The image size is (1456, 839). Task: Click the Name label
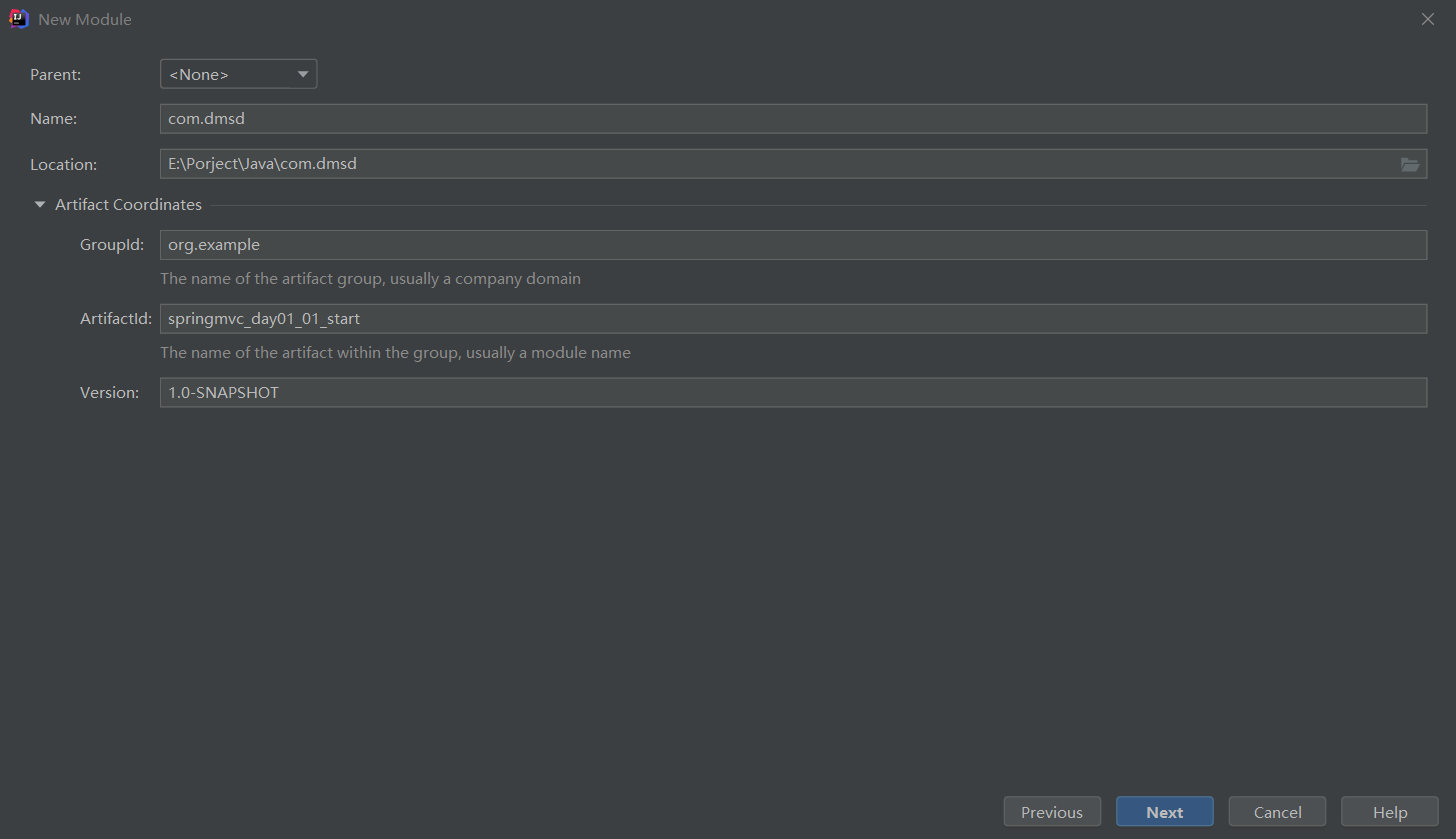tap(54, 119)
